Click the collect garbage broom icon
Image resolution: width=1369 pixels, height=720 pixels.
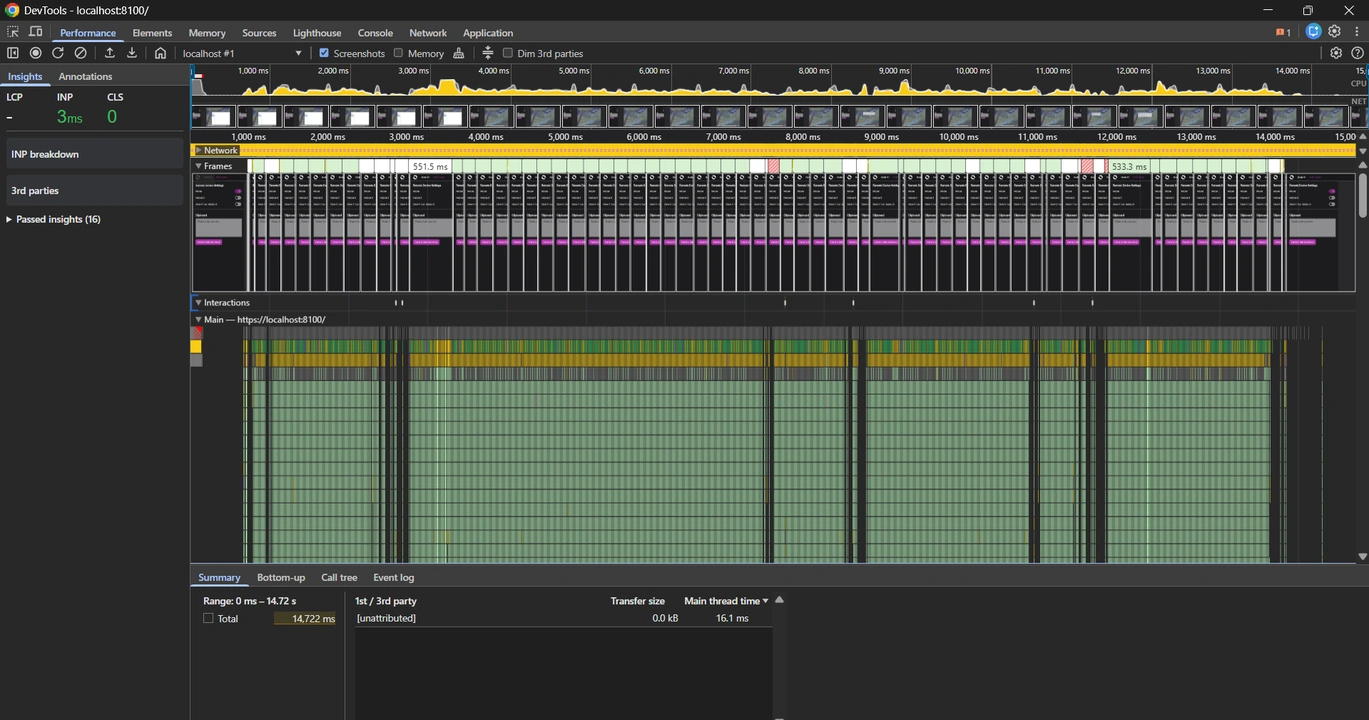coord(459,53)
